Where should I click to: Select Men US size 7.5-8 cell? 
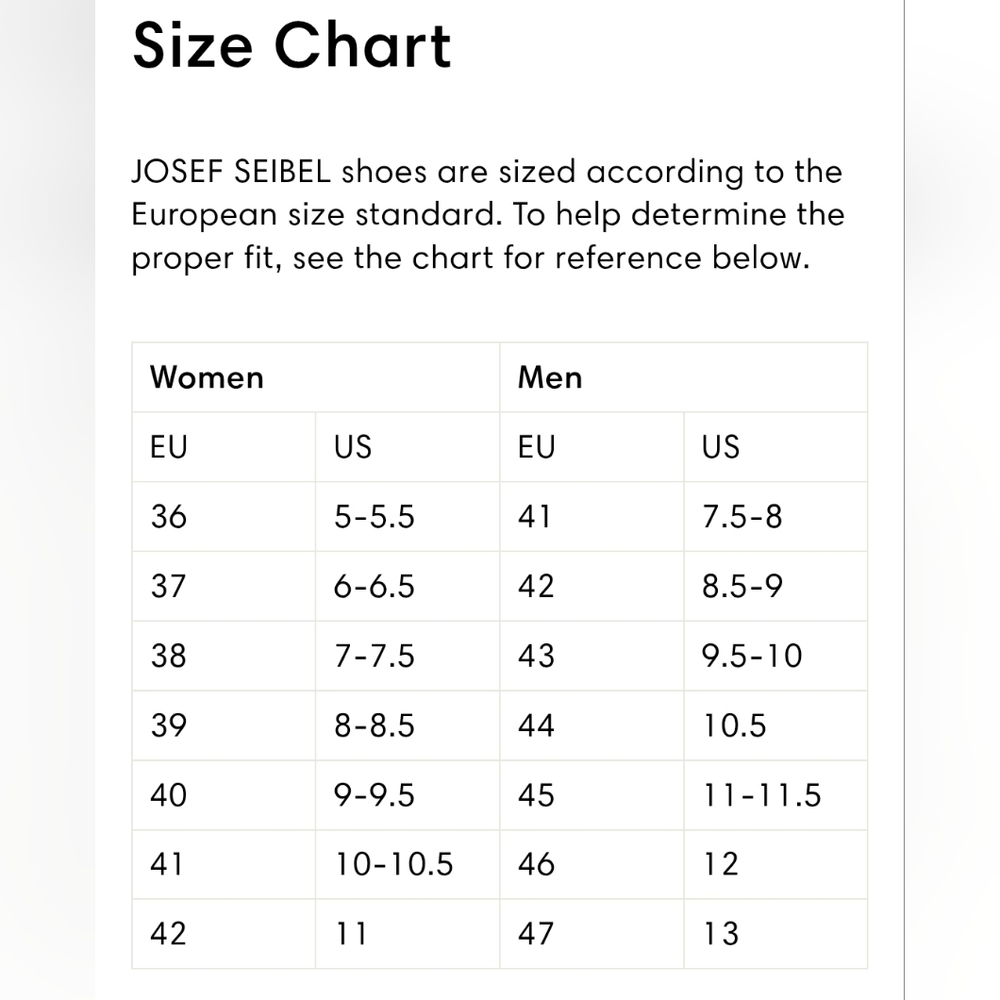click(x=776, y=517)
